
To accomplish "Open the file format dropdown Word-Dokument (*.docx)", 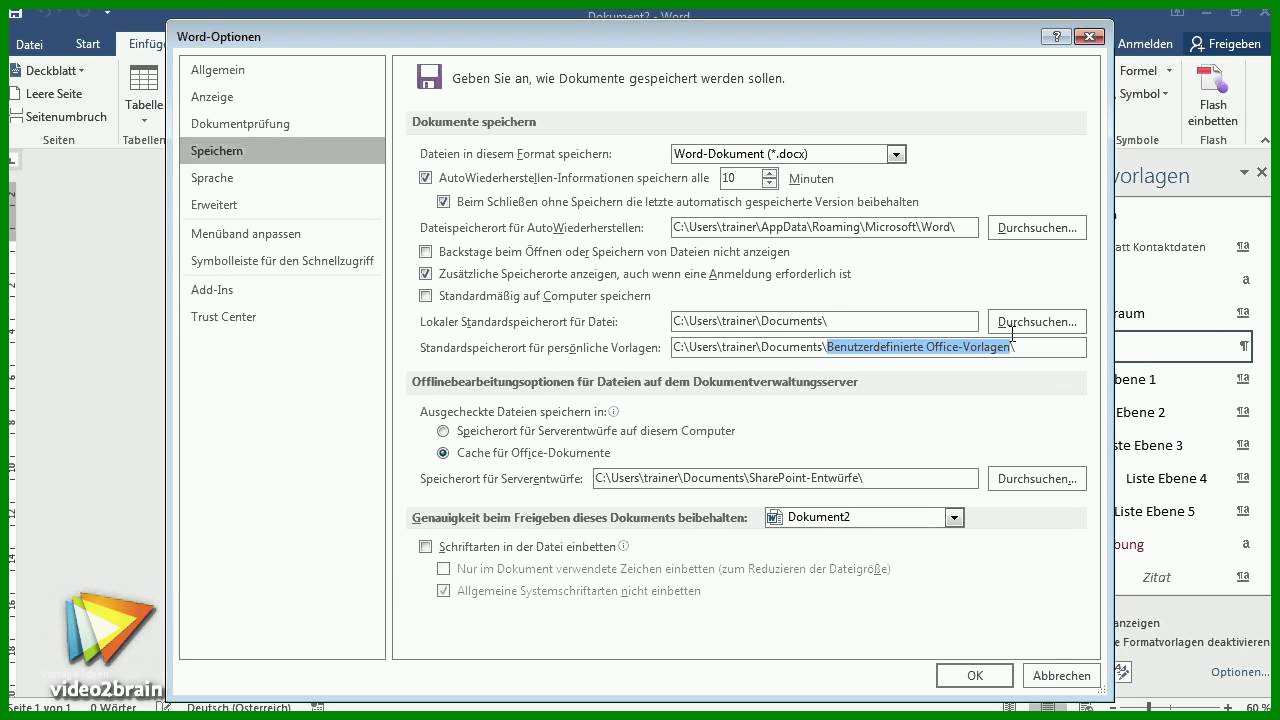I will click(896, 154).
